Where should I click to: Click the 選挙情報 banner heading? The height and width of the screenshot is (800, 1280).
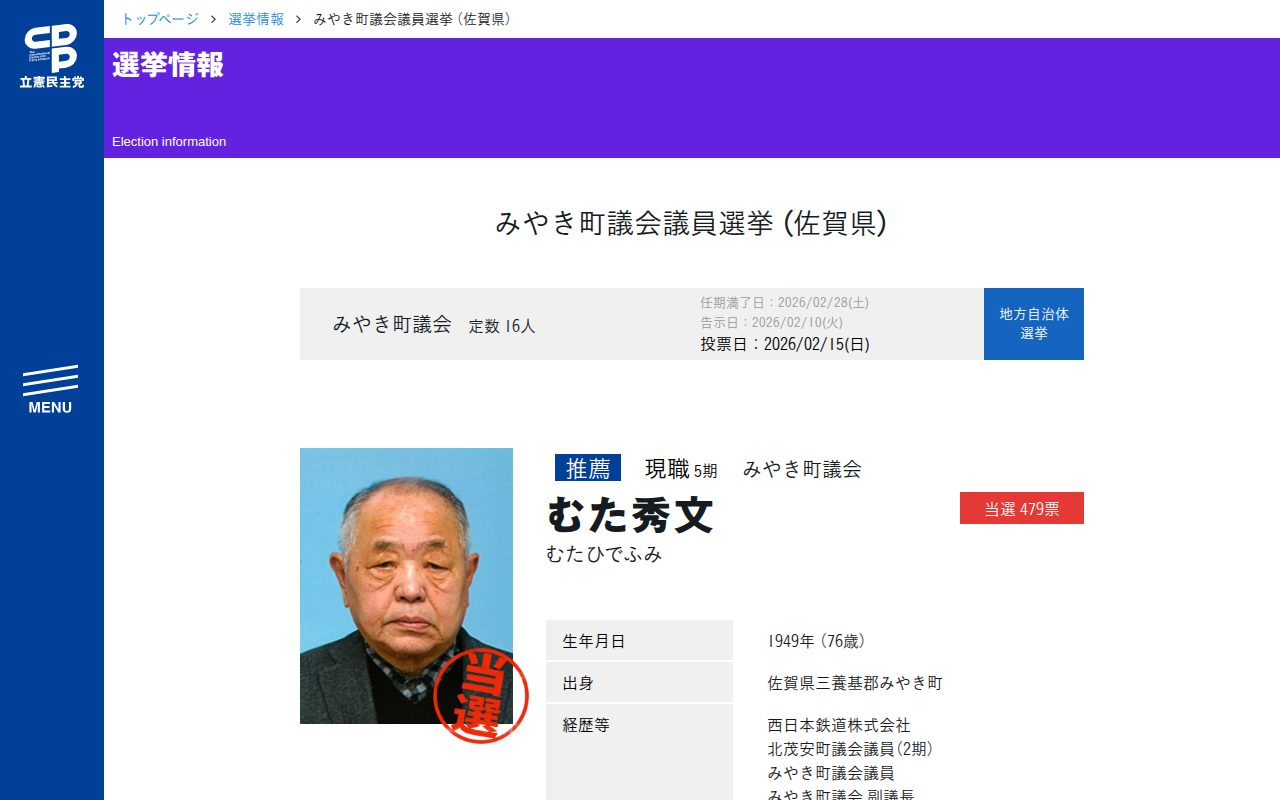(x=168, y=65)
